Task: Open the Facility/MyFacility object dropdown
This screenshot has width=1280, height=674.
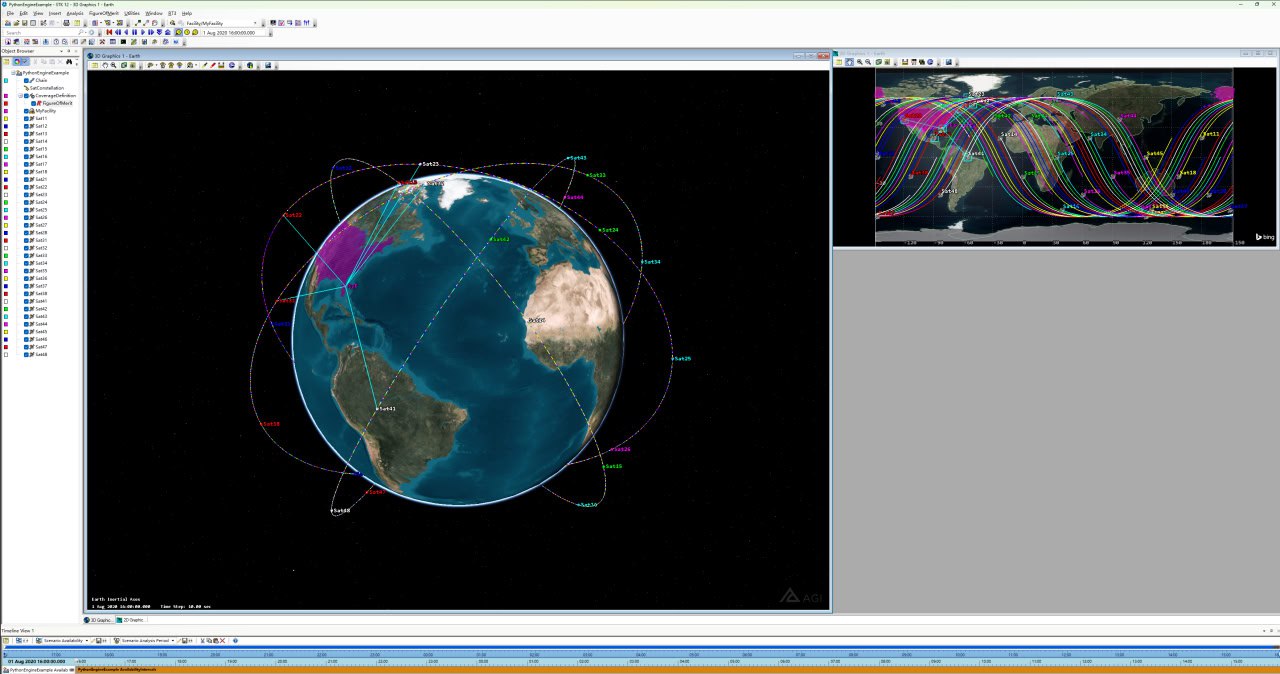Action: [255, 22]
